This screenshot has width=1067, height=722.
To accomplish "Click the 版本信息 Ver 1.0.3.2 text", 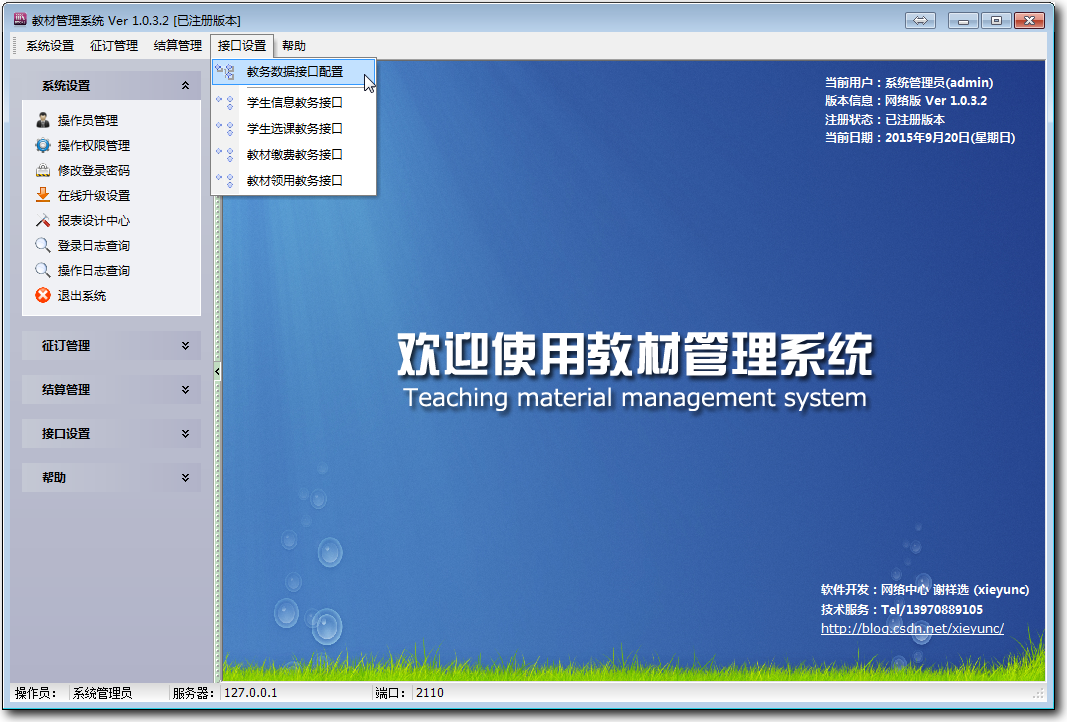I will pos(906,101).
